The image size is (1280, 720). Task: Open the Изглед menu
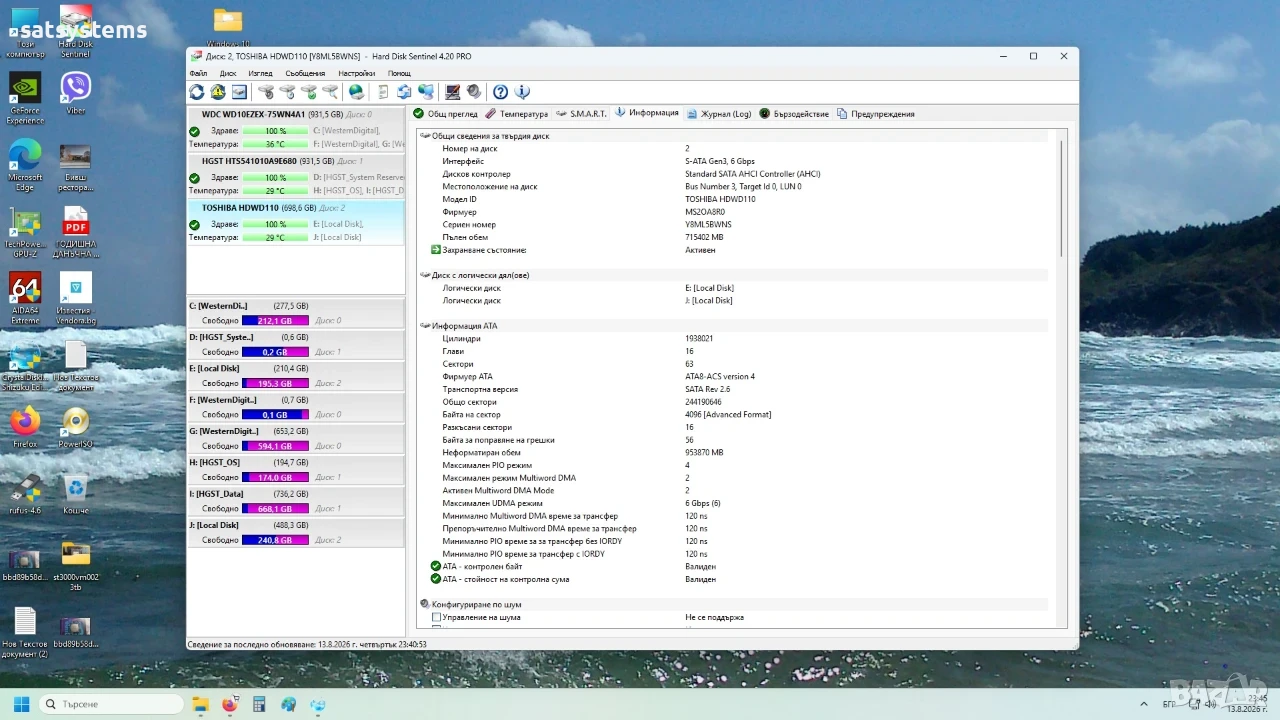(x=260, y=73)
